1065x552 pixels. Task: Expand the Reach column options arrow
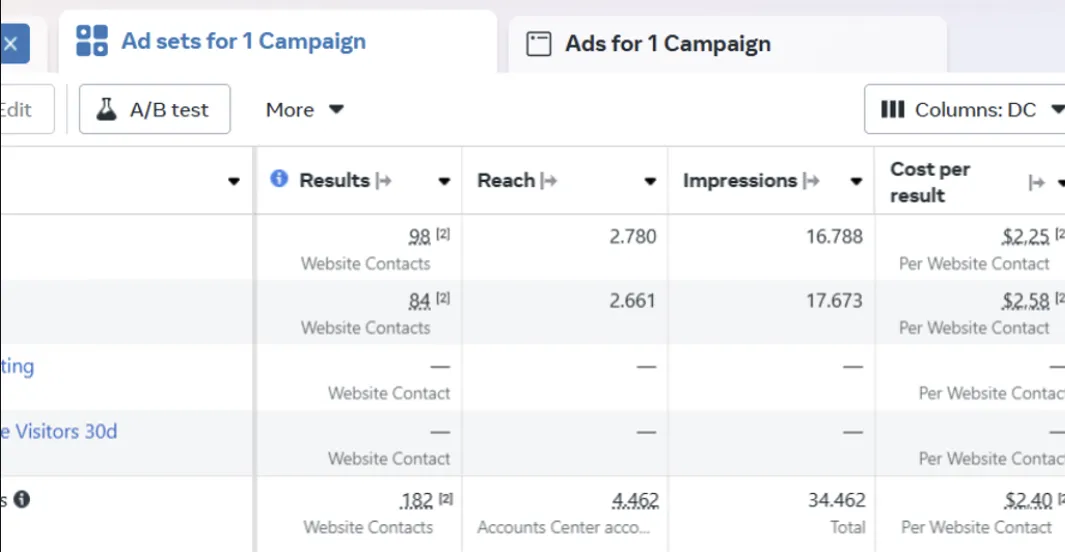650,182
